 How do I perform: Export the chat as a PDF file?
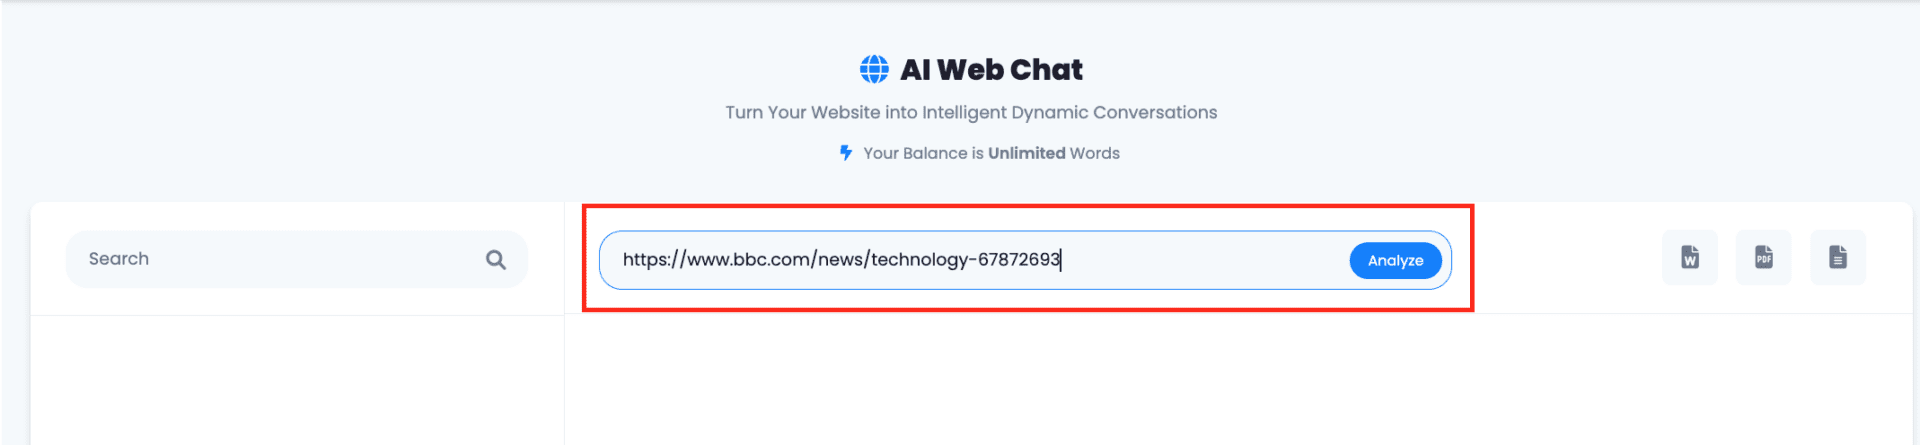pos(1764,258)
